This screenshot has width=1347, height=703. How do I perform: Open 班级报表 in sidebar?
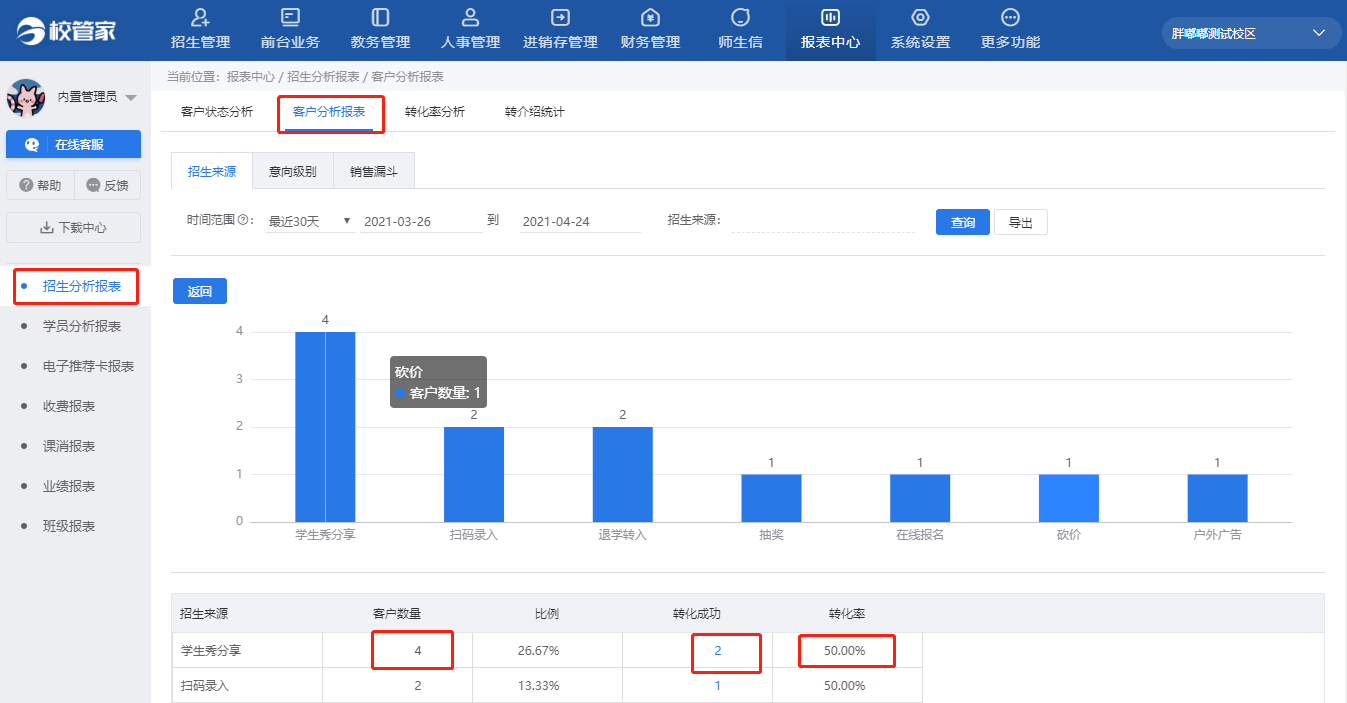tap(69, 526)
